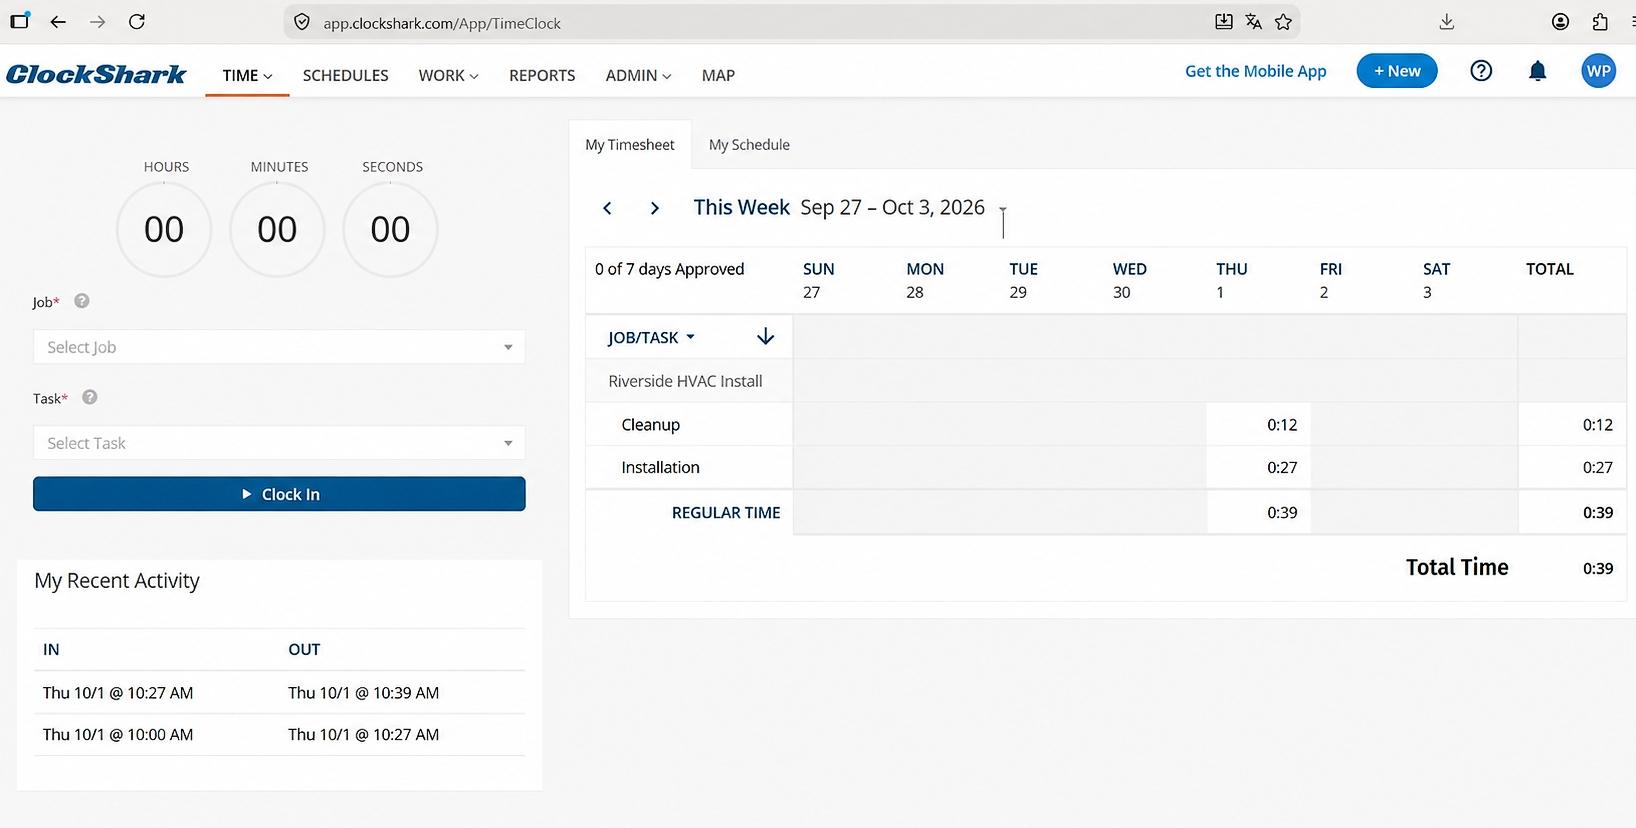This screenshot has width=1636, height=828.
Task: Open the Select Task dropdown
Action: tap(279, 443)
